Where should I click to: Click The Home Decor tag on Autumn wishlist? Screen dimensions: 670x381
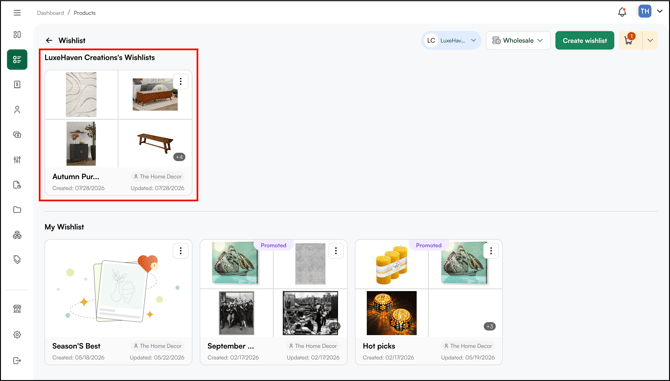click(x=157, y=176)
